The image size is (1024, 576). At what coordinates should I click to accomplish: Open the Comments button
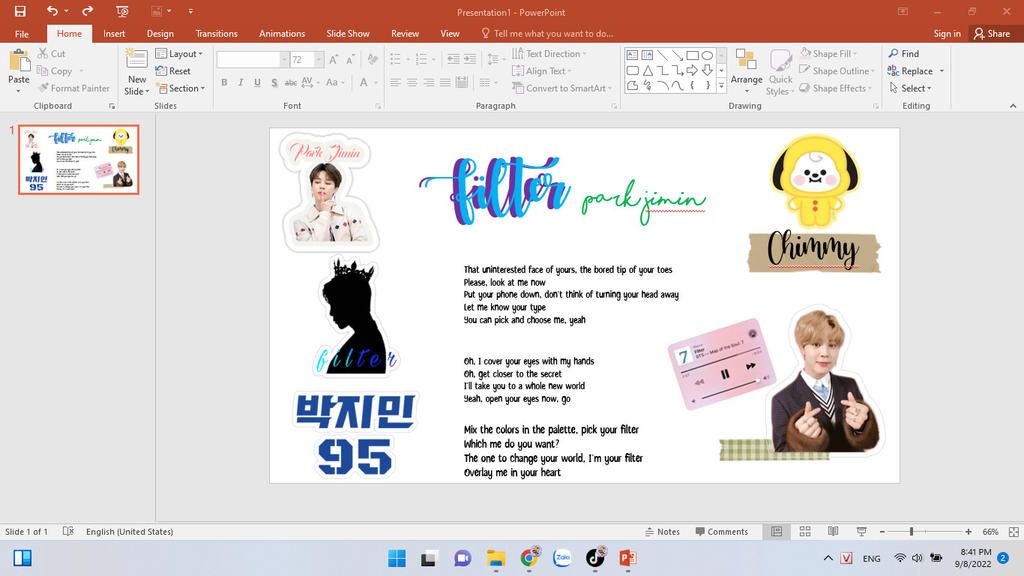pos(722,532)
